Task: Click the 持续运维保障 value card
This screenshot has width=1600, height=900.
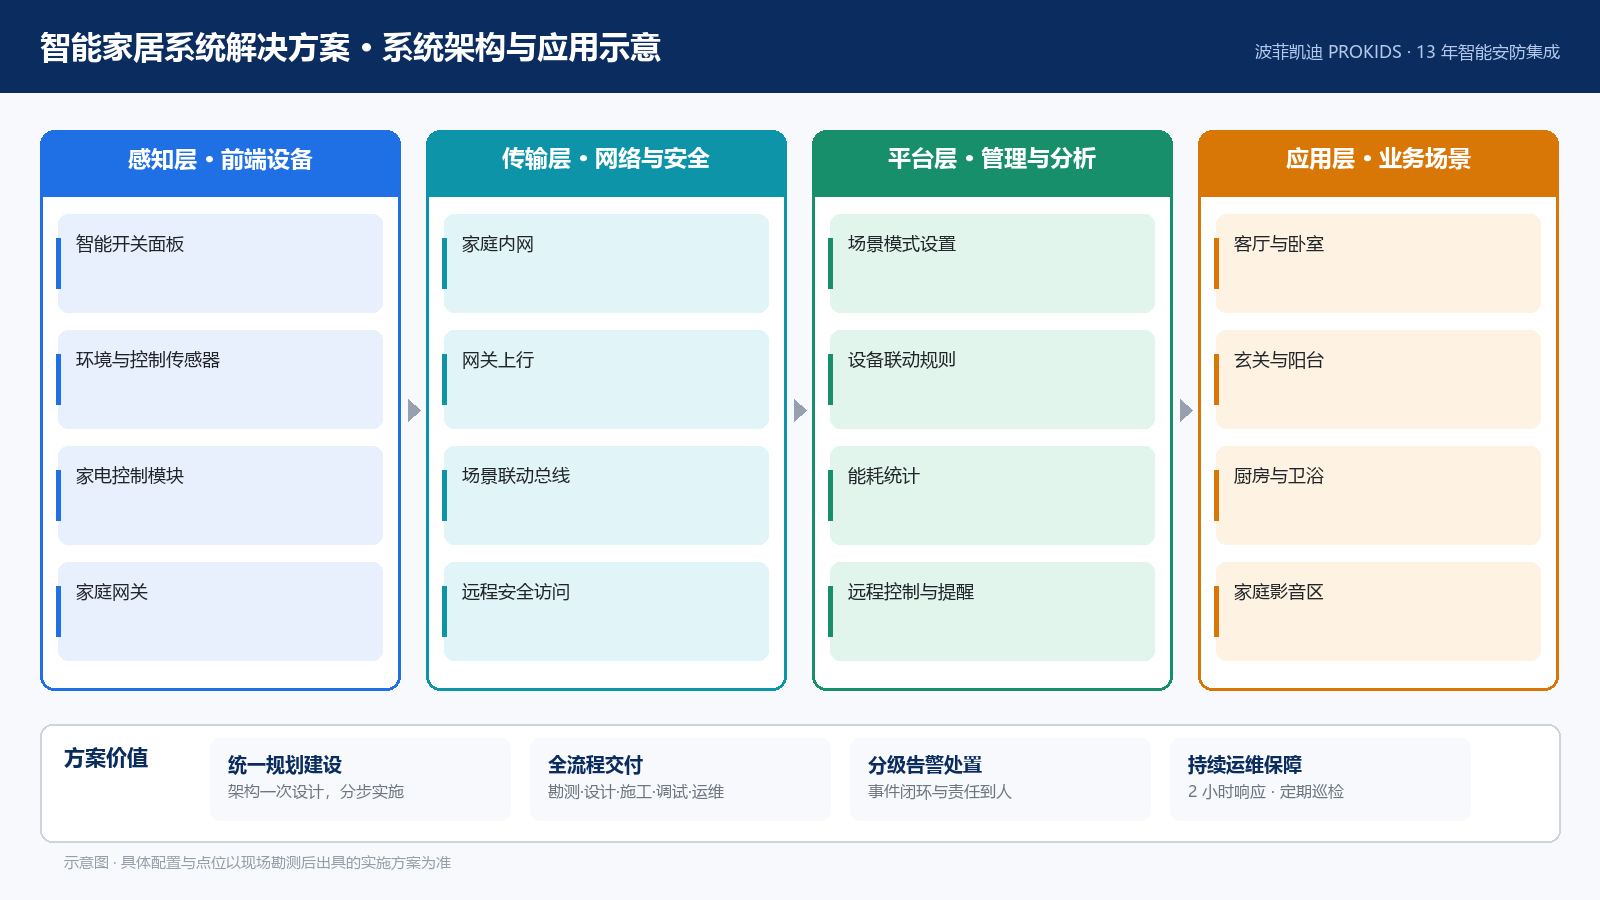Action: pyautogui.click(x=1320, y=779)
